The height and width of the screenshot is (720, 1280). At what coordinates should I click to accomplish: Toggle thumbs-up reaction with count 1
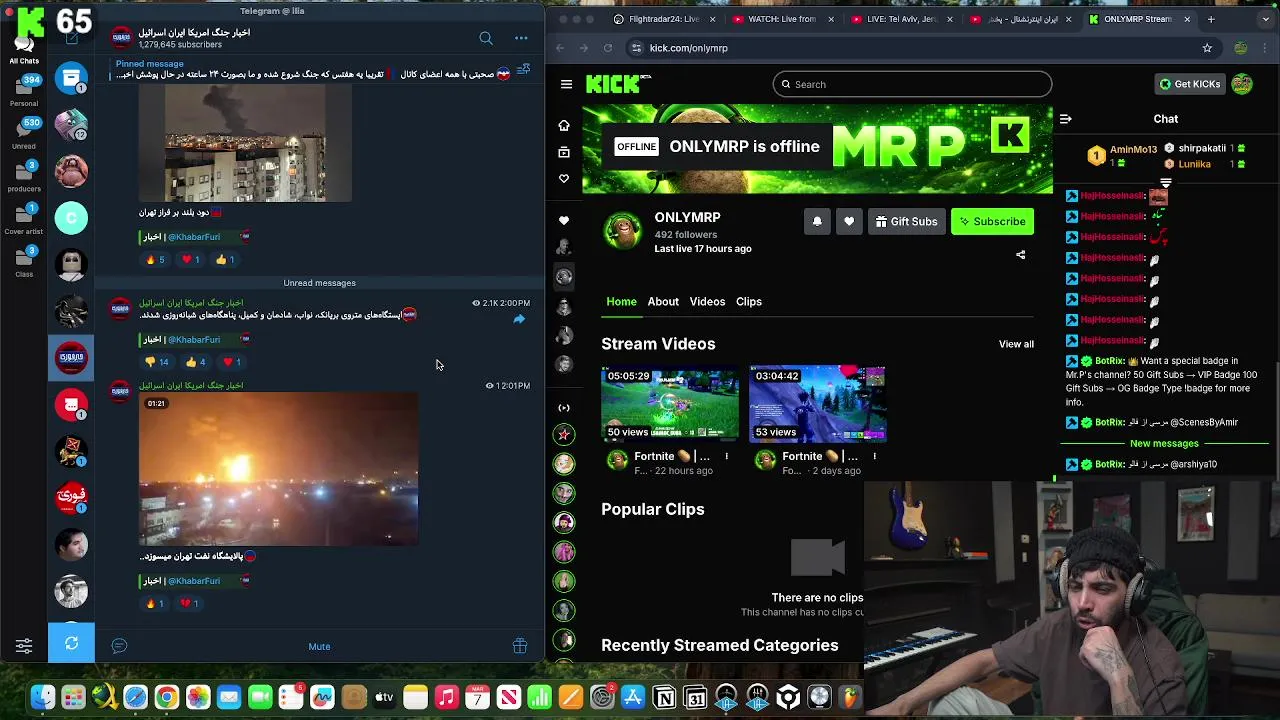[225, 260]
